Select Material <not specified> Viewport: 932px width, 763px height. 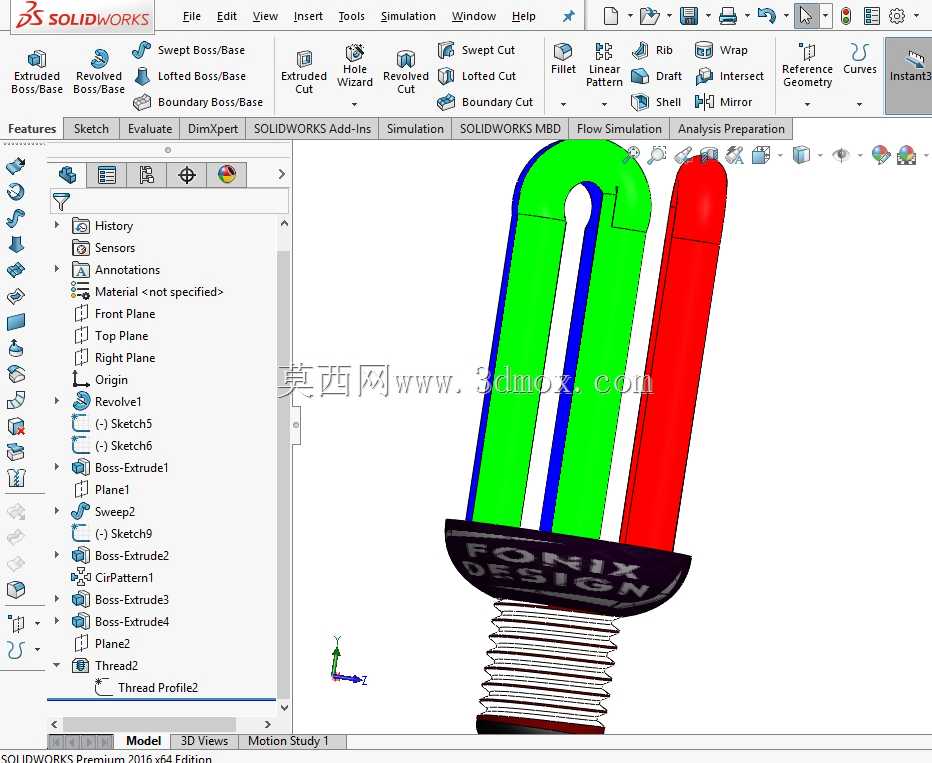[x=147, y=291]
